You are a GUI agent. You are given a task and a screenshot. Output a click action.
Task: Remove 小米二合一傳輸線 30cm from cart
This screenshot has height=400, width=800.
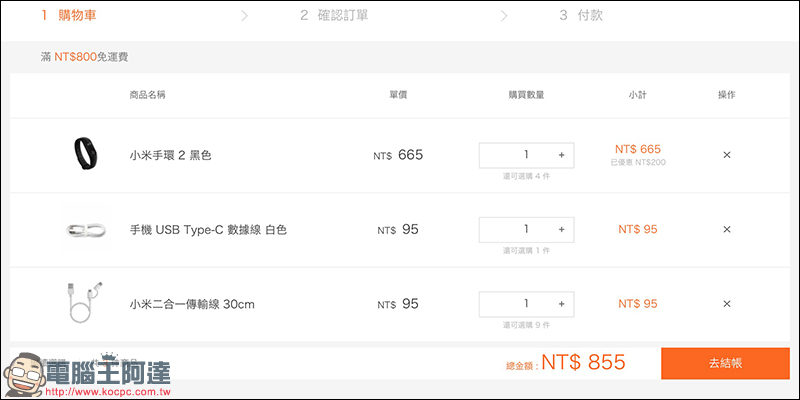point(727,304)
